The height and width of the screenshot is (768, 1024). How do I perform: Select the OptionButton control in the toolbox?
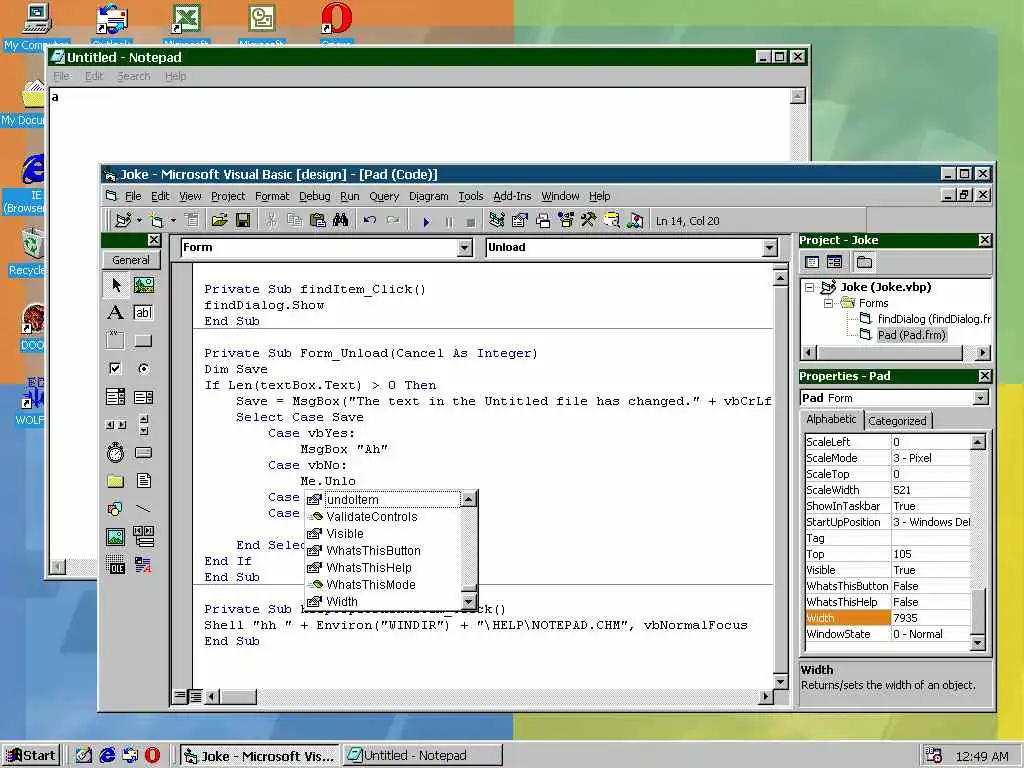(x=144, y=368)
